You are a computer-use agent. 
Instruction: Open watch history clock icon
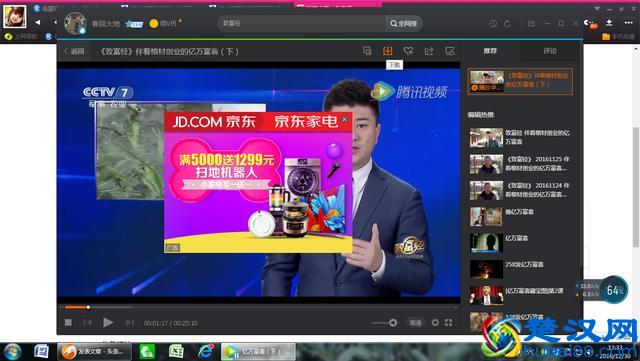click(493, 24)
